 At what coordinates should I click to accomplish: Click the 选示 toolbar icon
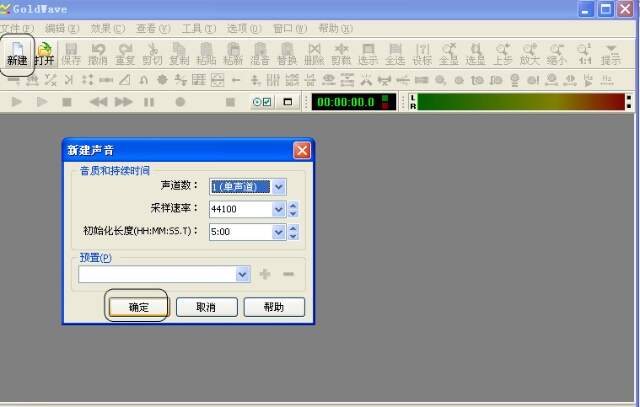point(368,54)
